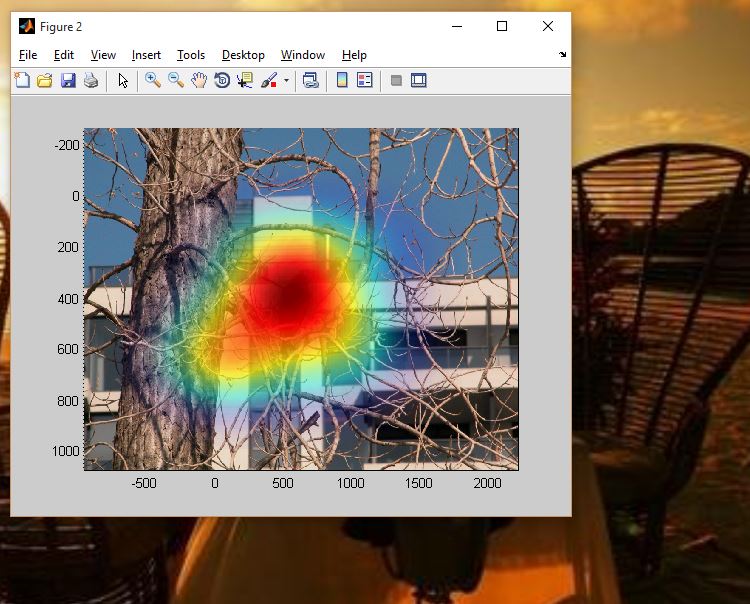Click the x-axis tick label 500
Screen dimensions: 750x604
(283, 483)
